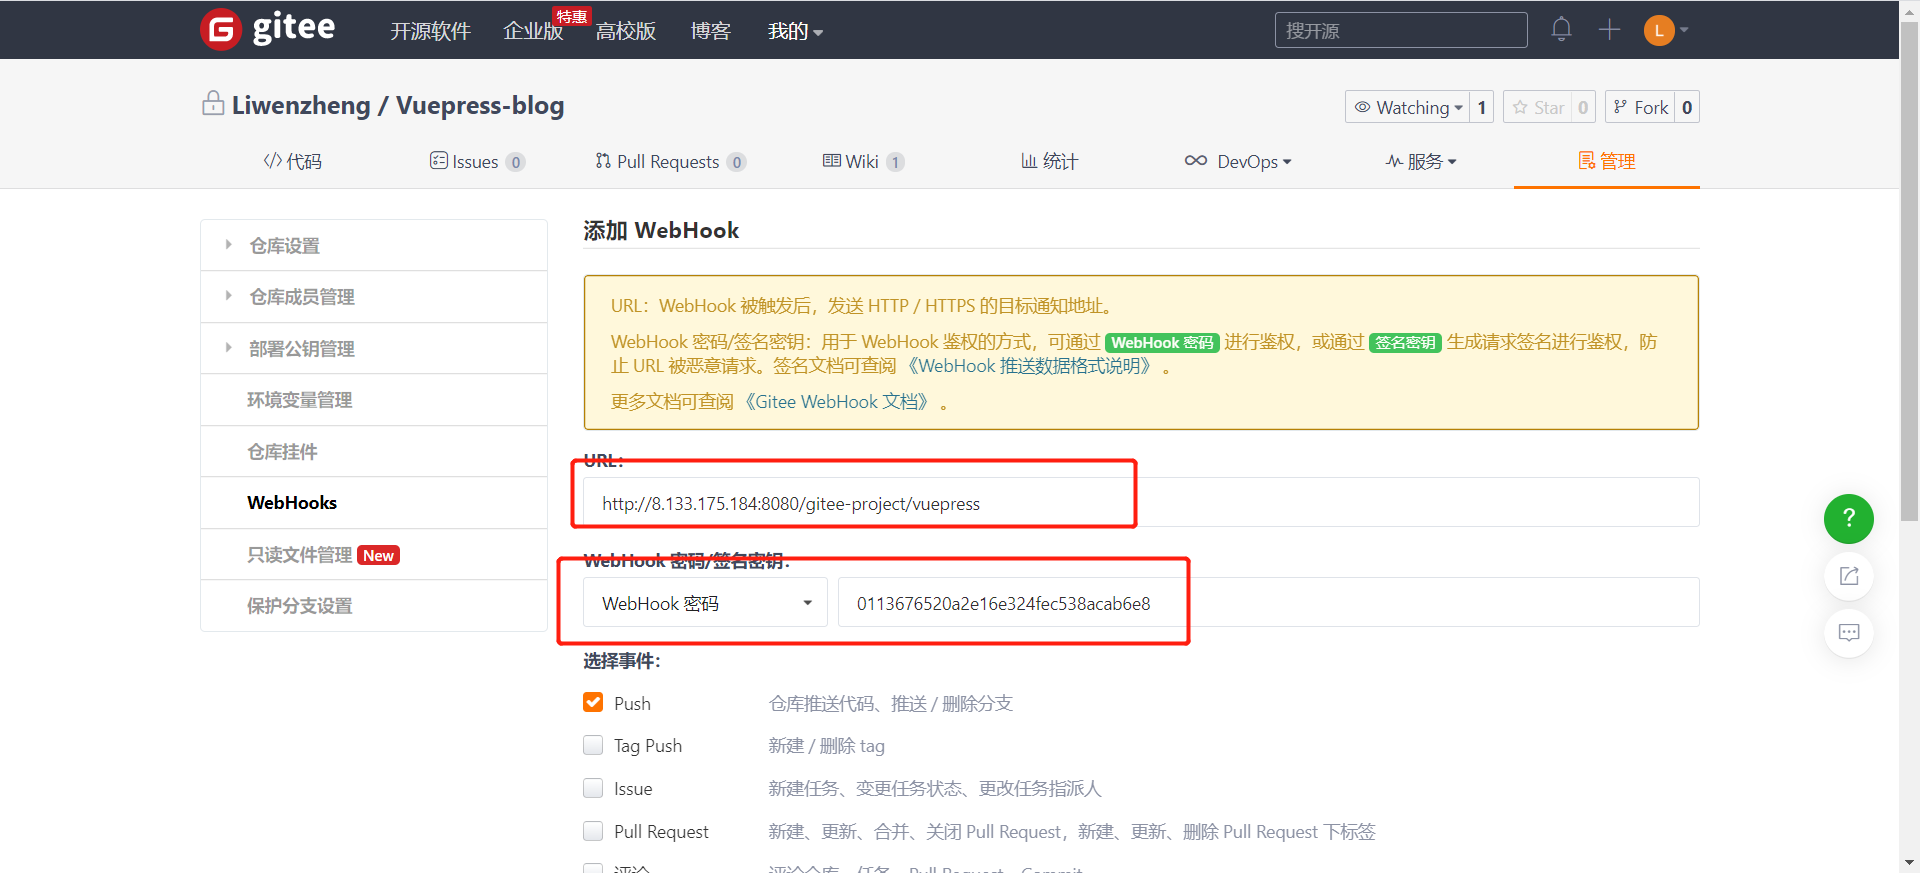Screen dimensions: 1920x873
Task: Check the Tag Push event checkbox
Action: 593,745
